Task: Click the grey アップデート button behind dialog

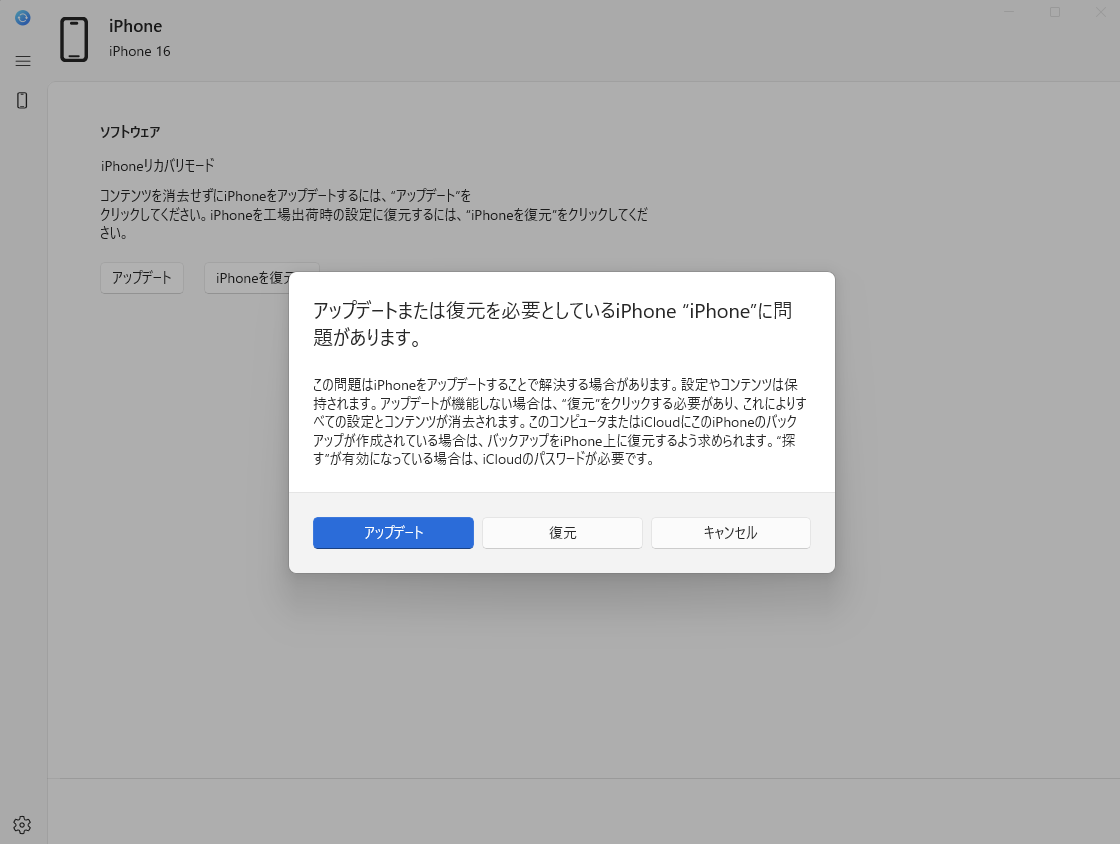Action: coord(142,278)
